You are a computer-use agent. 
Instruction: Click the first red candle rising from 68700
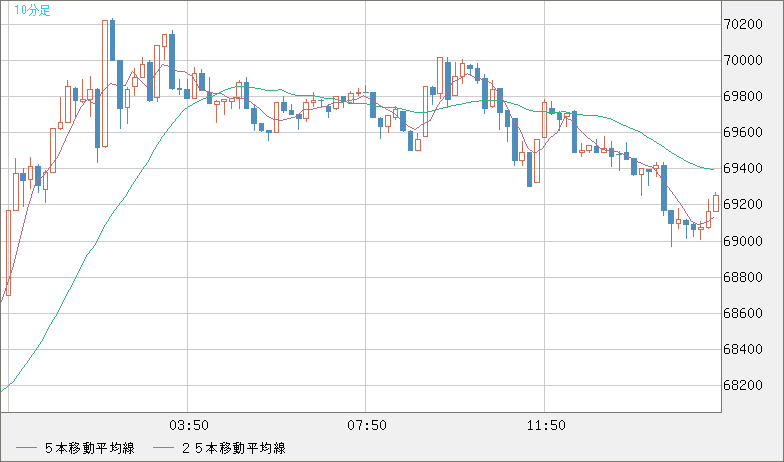pyautogui.click(x=8, y=252)
